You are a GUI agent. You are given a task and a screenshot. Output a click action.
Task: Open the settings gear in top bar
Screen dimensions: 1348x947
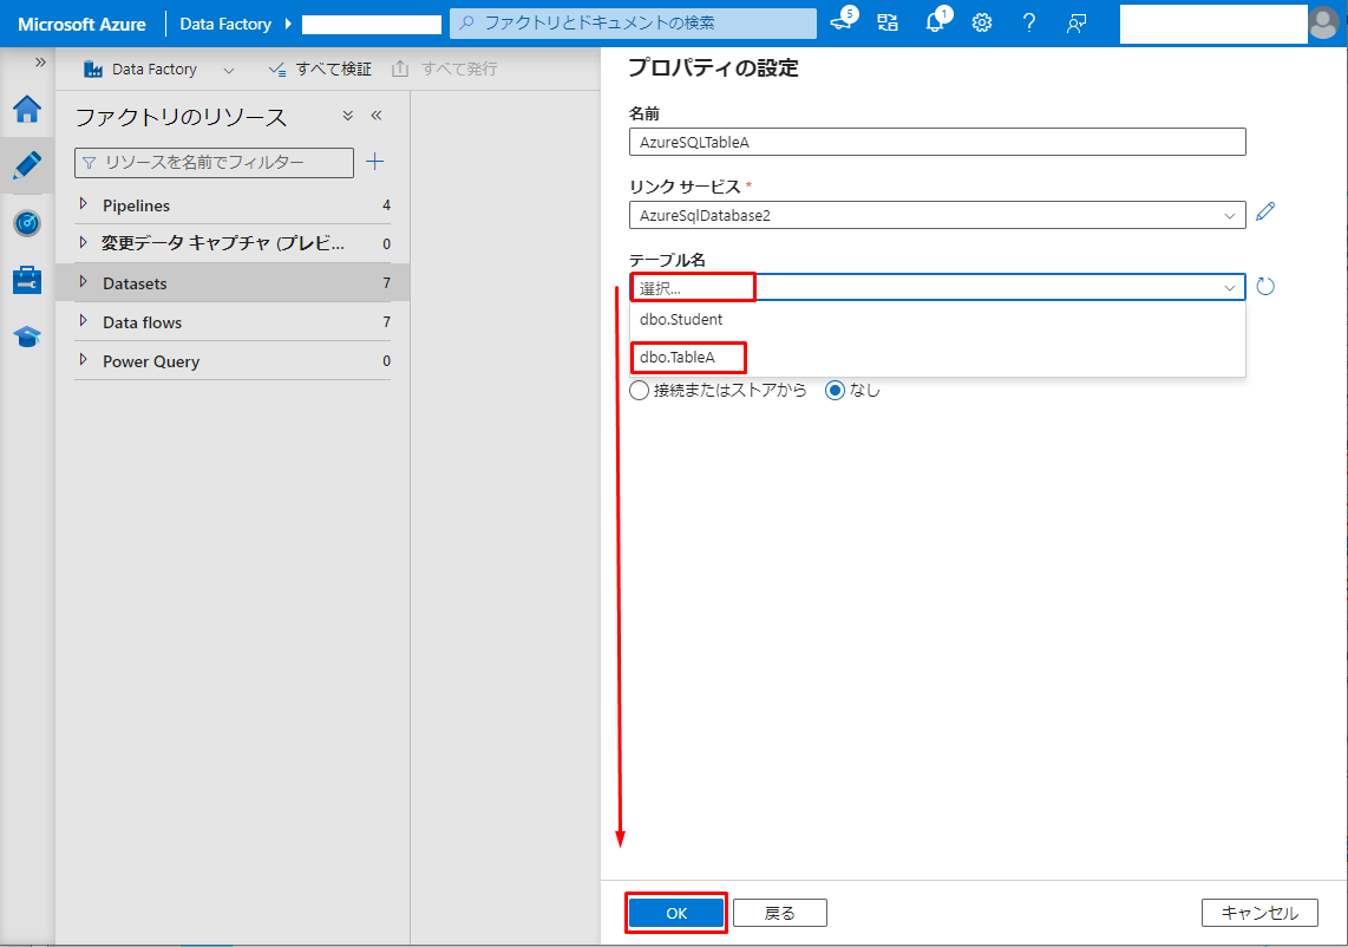982,23
